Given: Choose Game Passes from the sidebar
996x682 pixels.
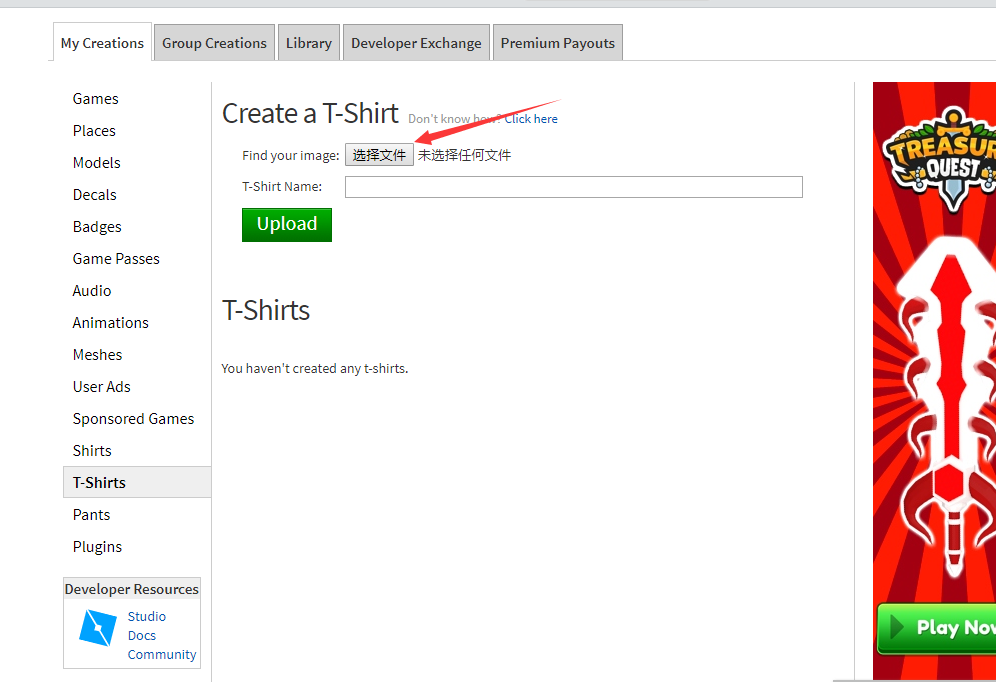Looking at the screenshot, I should 116,259.
